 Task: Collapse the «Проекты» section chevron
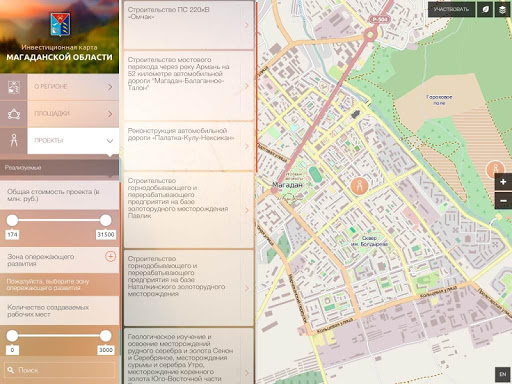110,141
